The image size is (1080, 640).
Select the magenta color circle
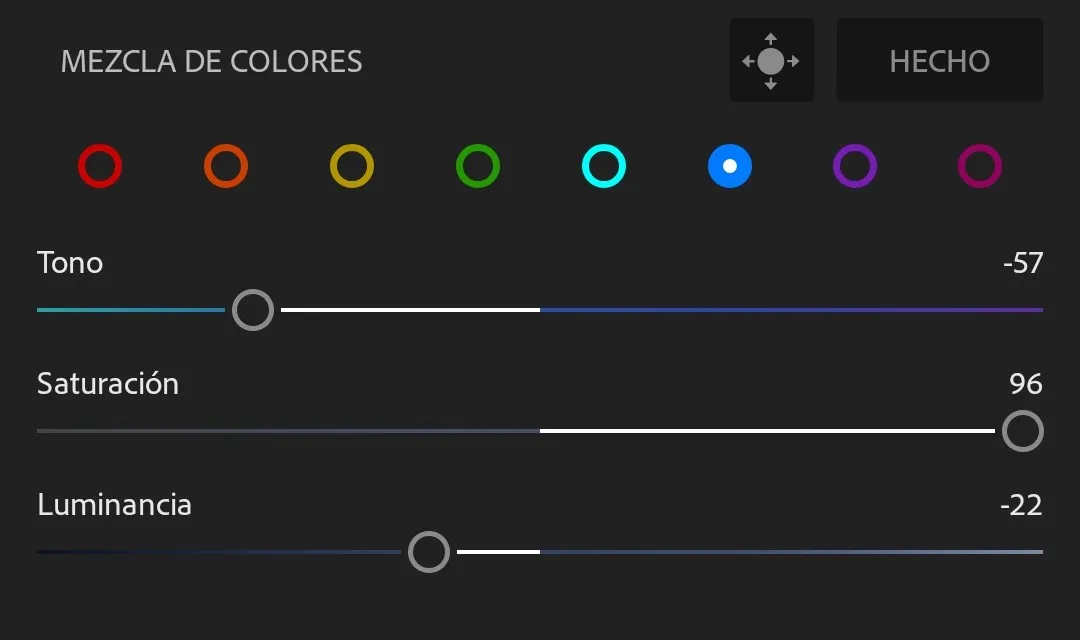click(980, 166)
